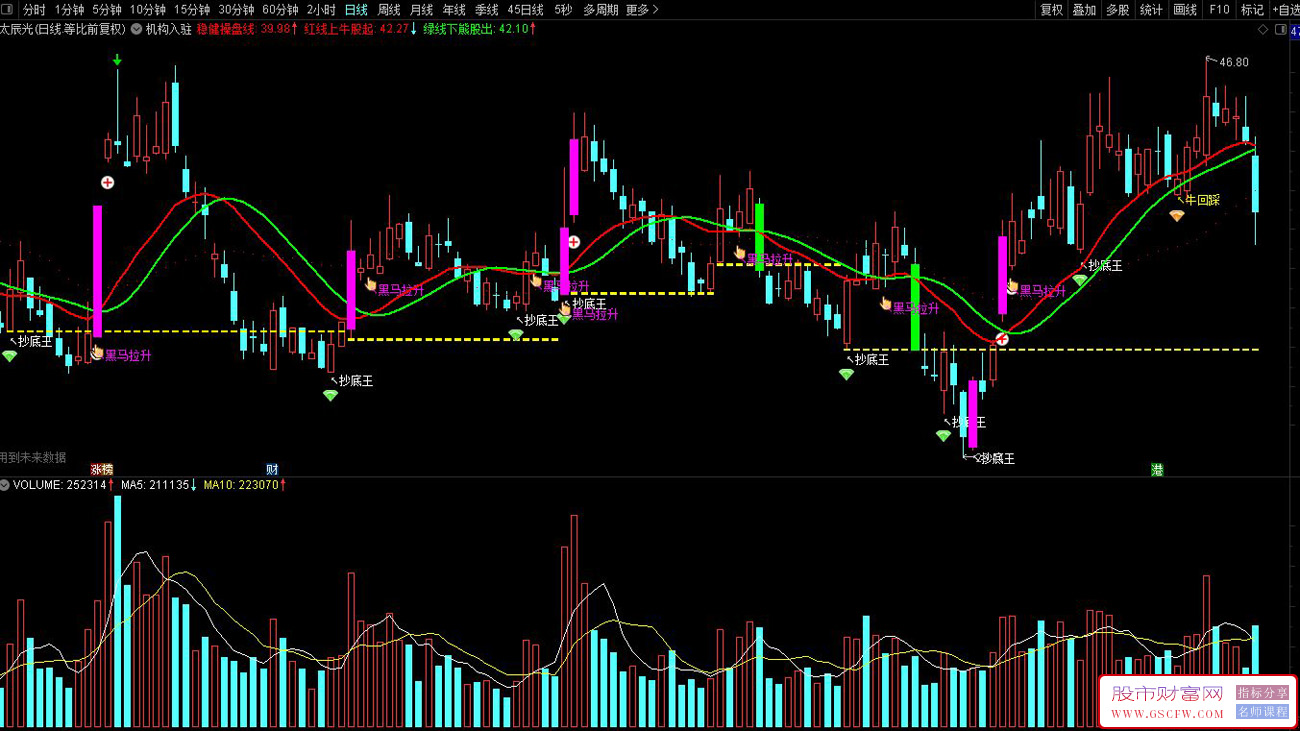Select the 5秒 period tab
The height and width of the screenshot is (731, 1300).
pyautogui.click(x=563, y=10)
